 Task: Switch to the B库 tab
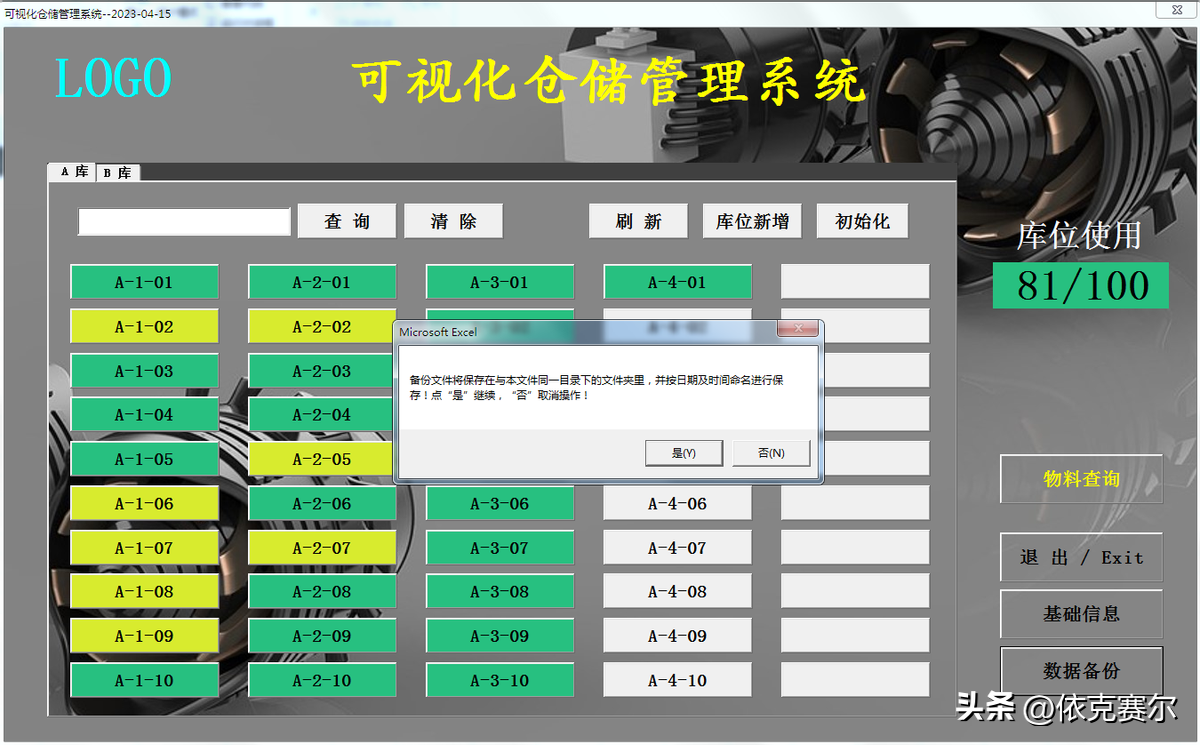pyautogui.click(x=118, y=173)
